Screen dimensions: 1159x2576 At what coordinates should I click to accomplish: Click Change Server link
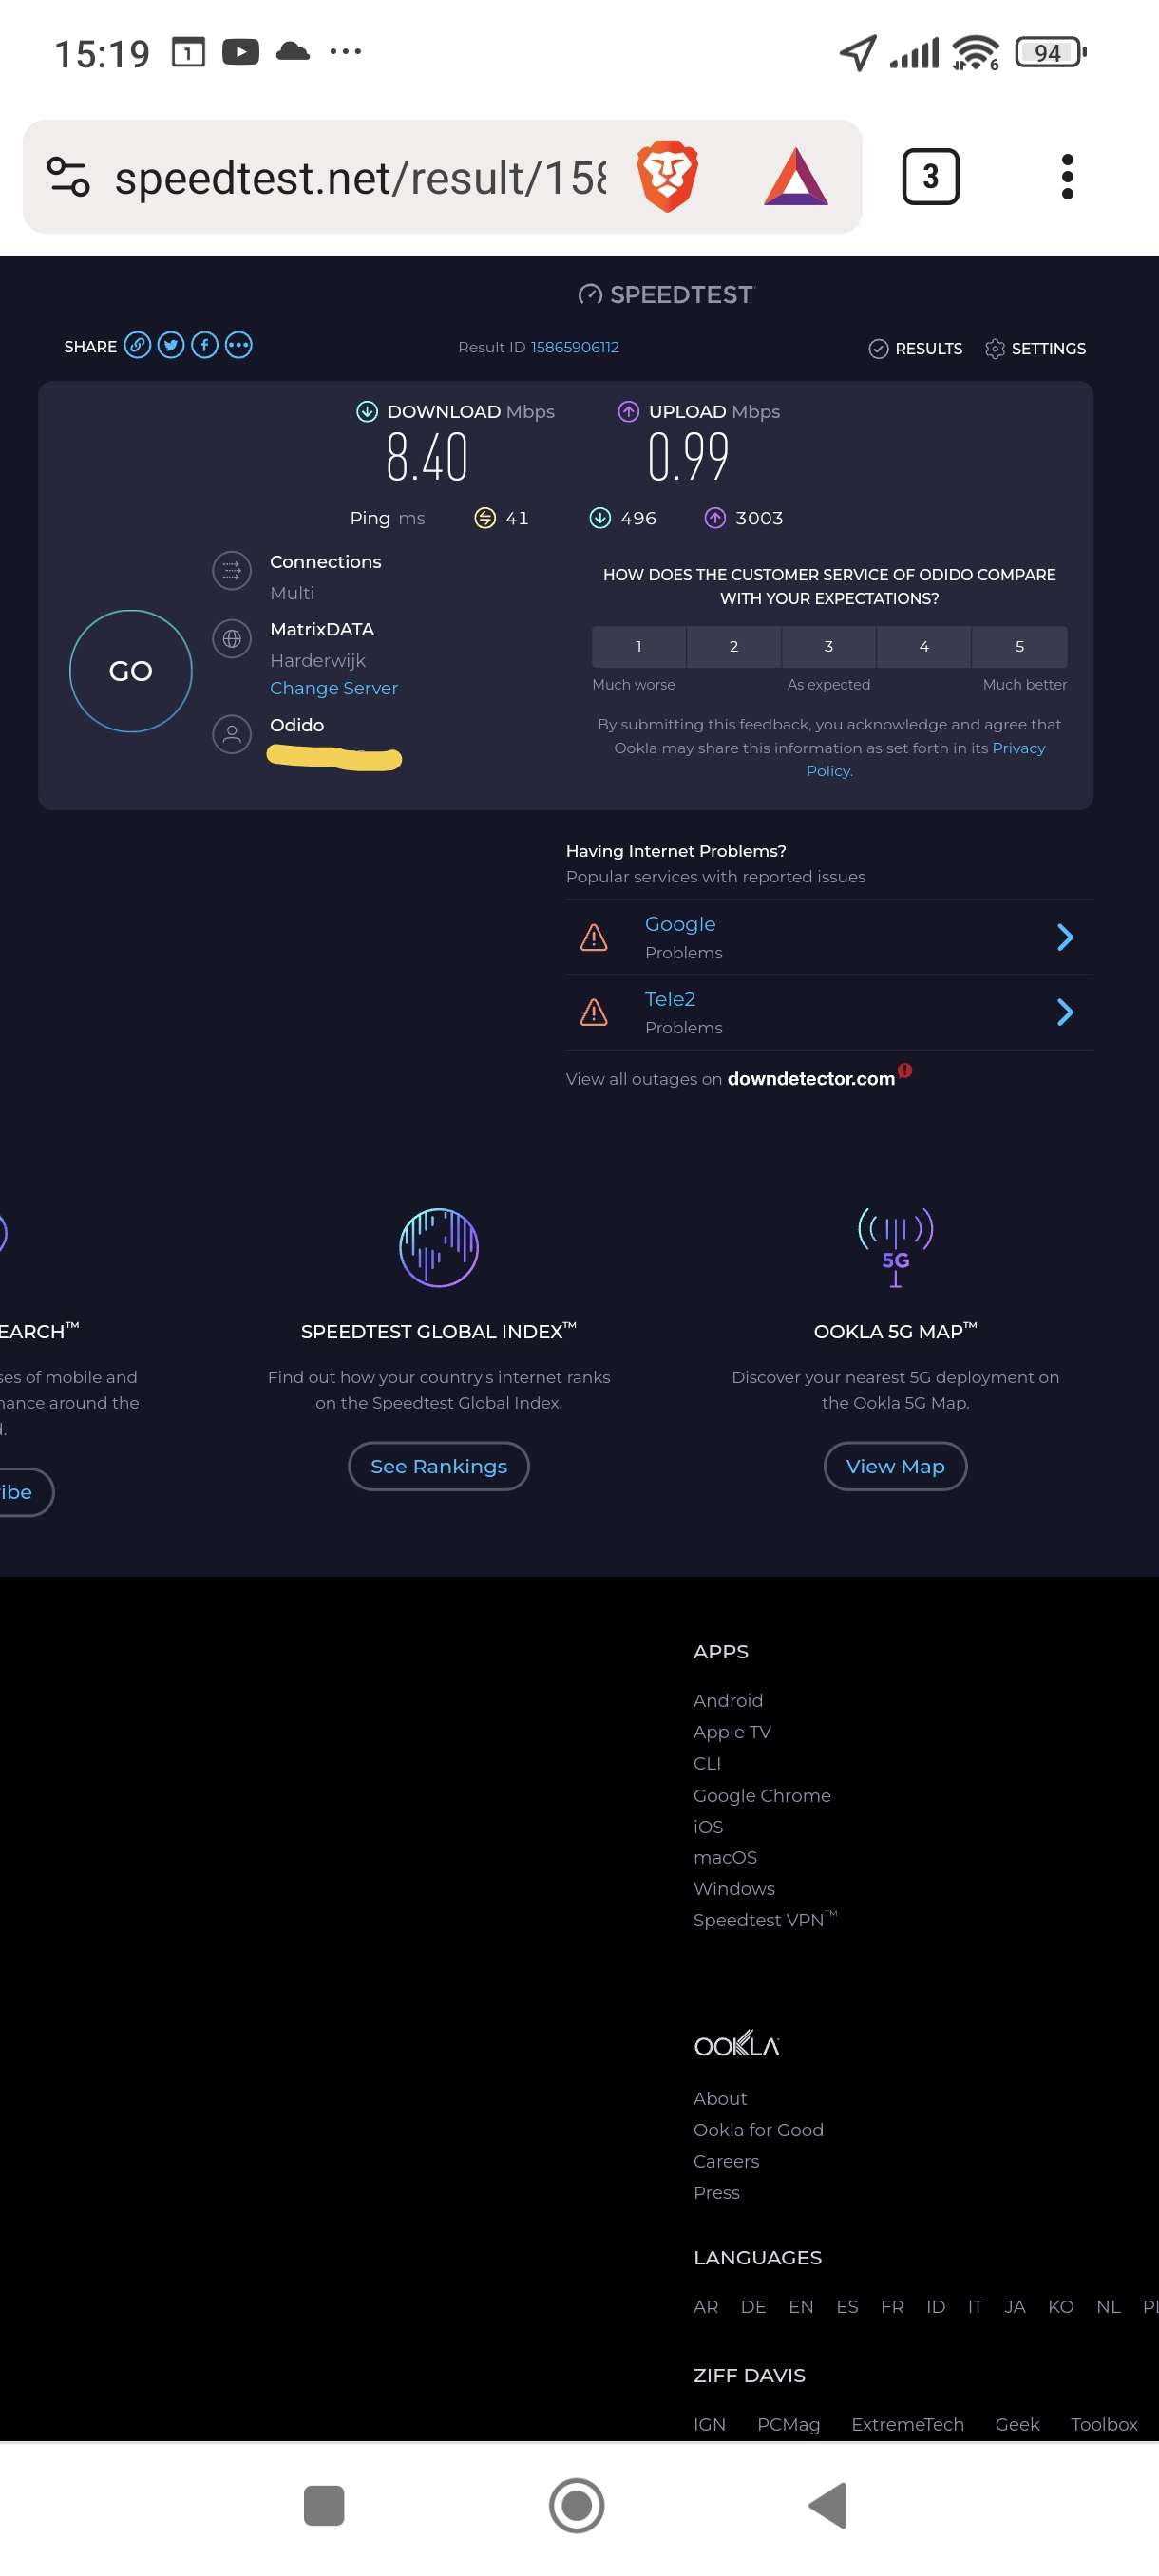point(334,688)
